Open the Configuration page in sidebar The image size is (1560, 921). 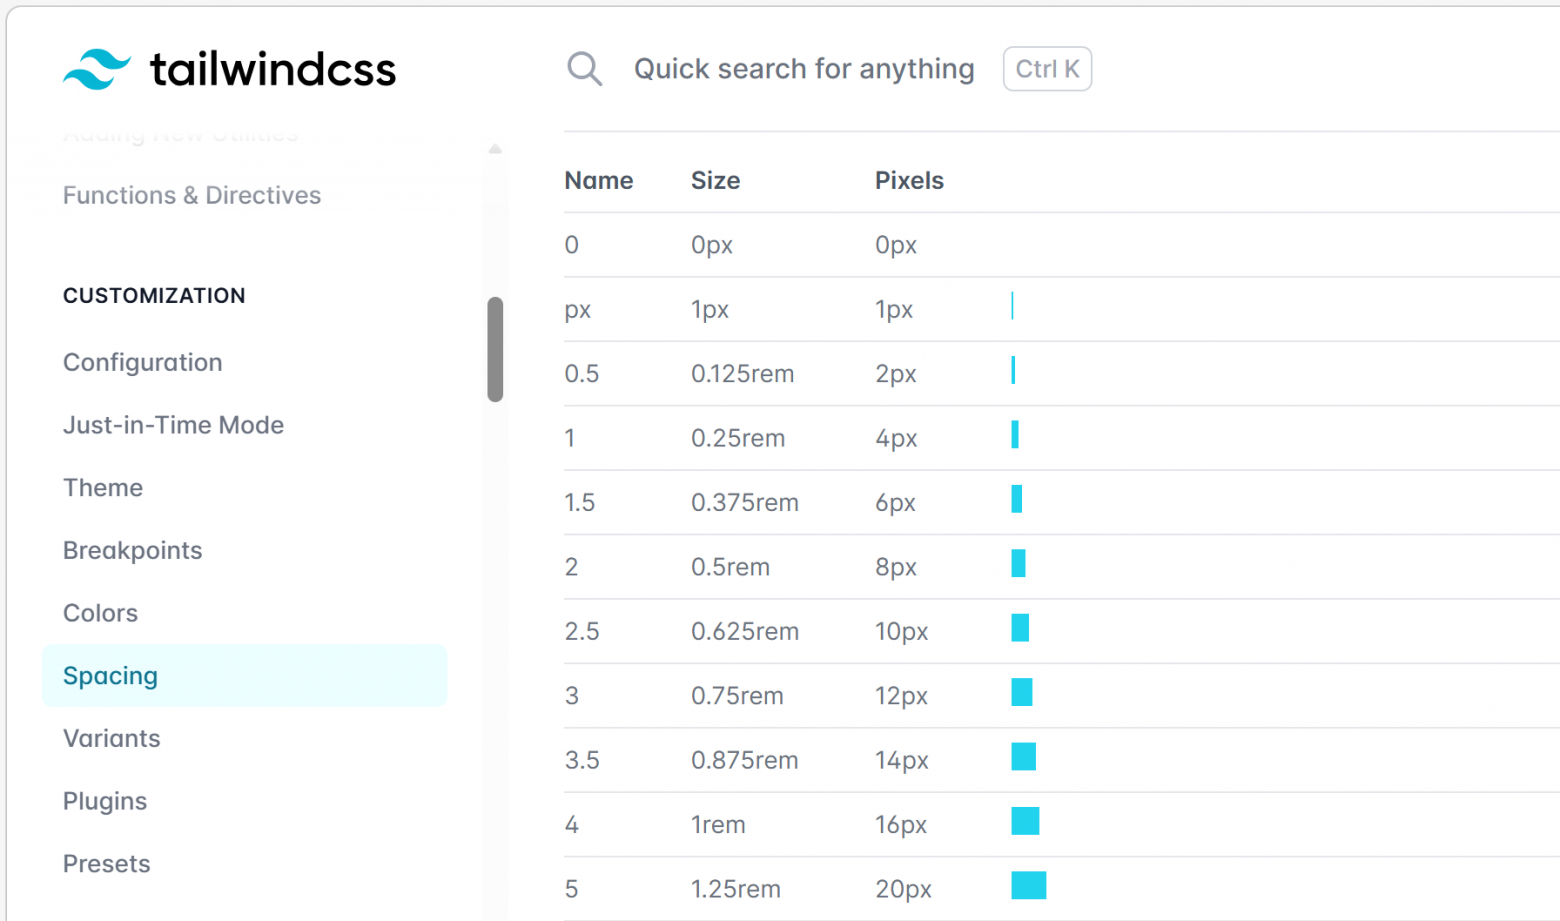coord(143,362)
